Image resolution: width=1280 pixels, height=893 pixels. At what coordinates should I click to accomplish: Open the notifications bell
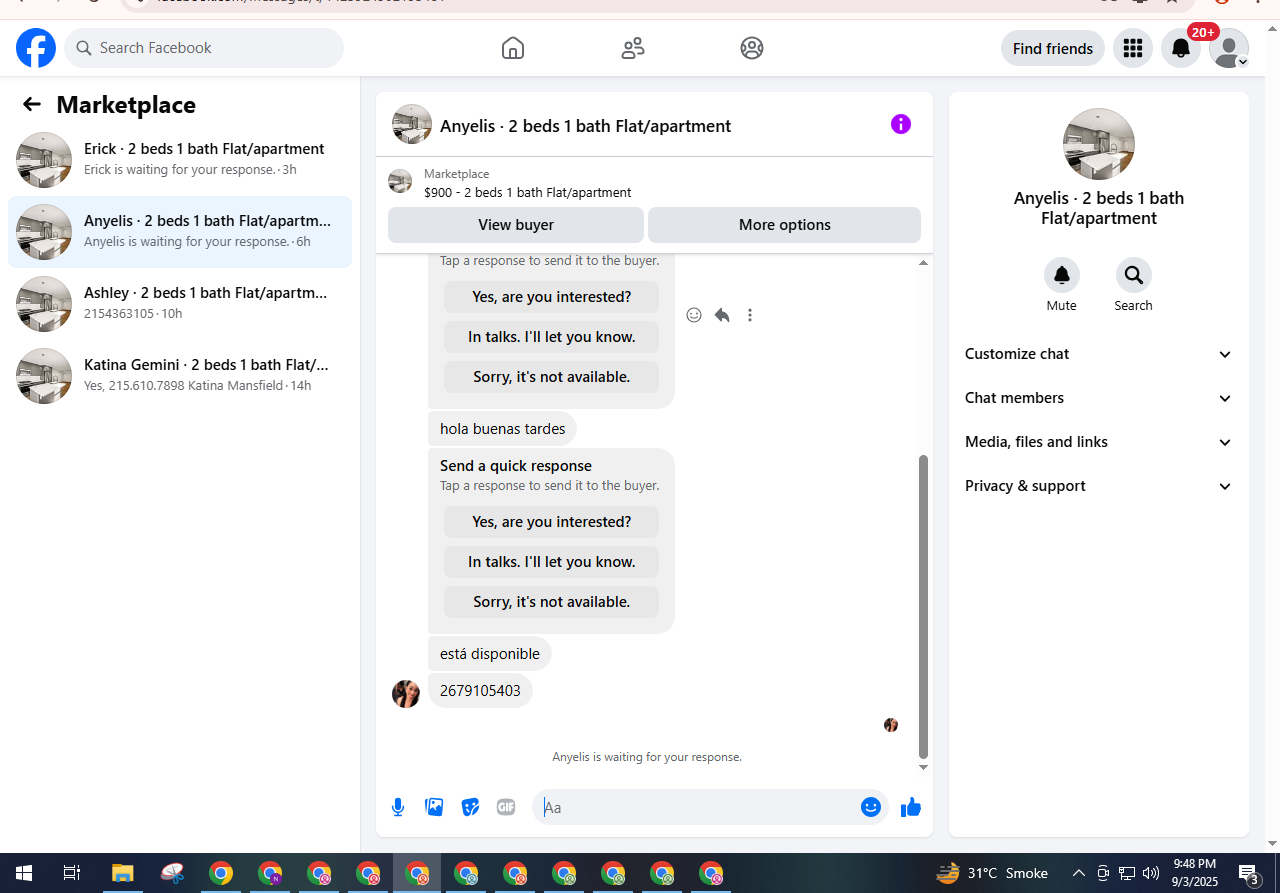pos(1181,48)
